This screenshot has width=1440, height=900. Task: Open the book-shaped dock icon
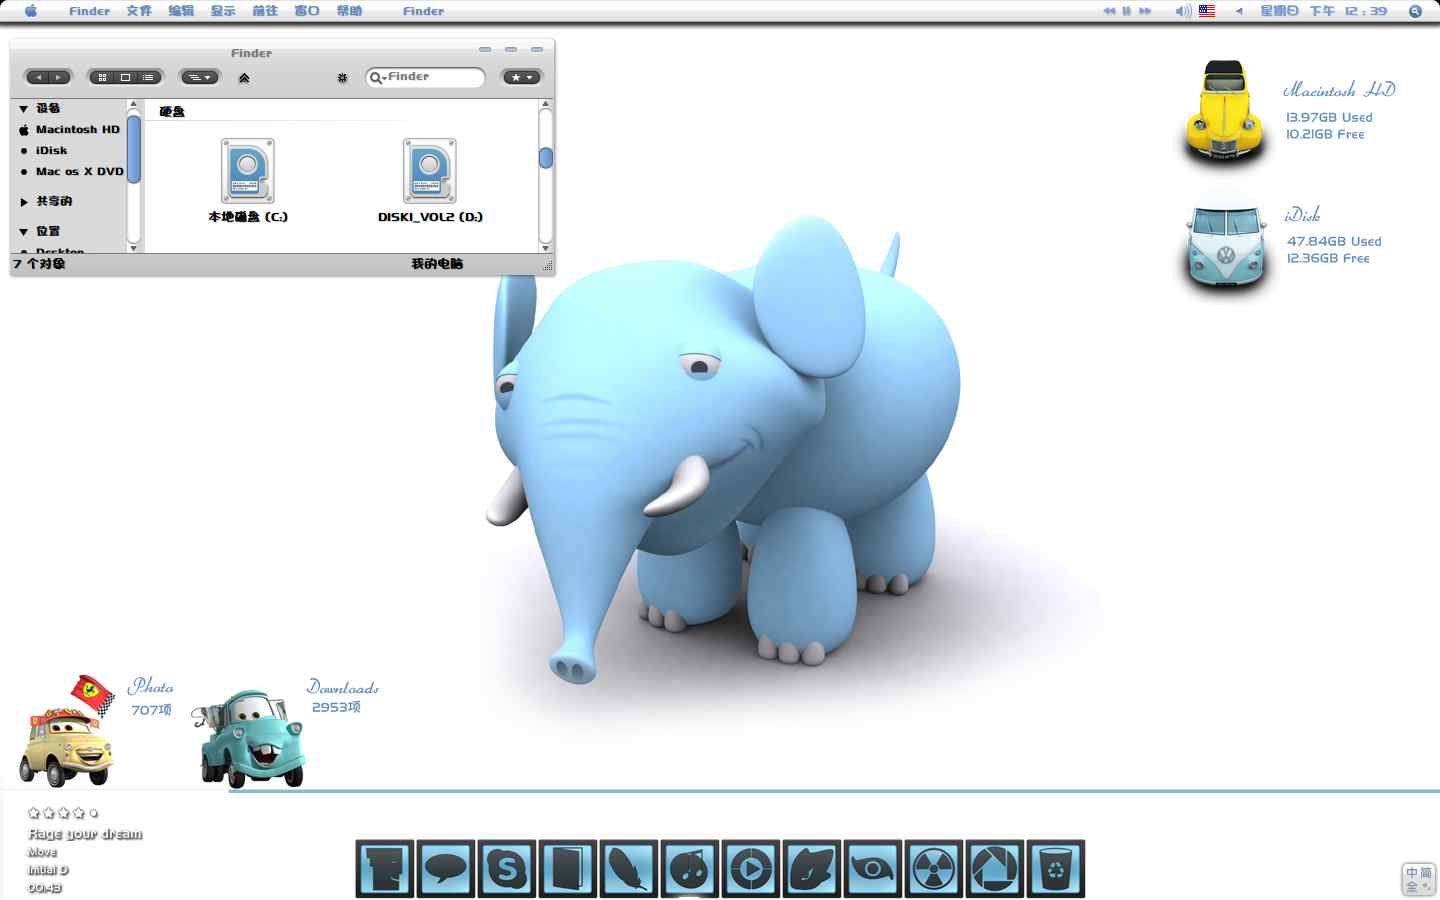pyautogui.click(x=568, y=868)
